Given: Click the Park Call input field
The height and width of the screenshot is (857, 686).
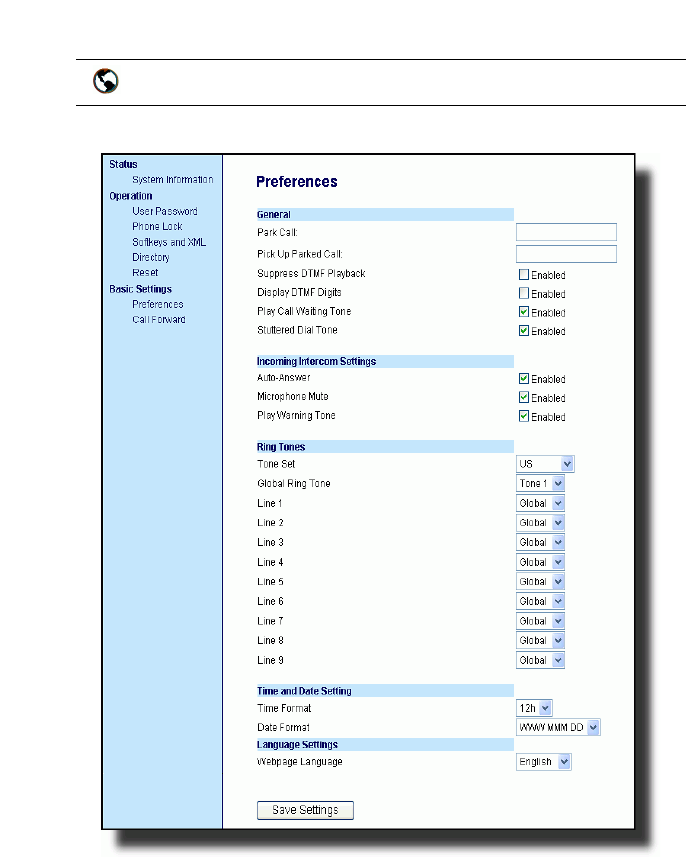Looking at the screenshot, I should tap(566, 232).
